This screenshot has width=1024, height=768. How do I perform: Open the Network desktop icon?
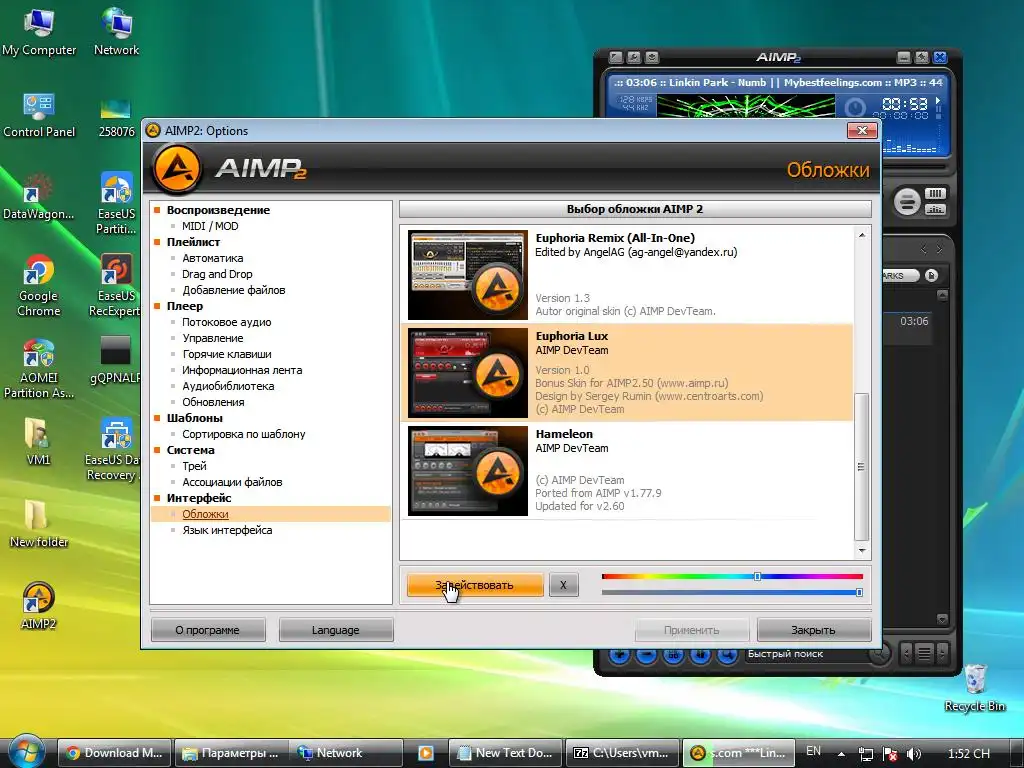click(x=116, y=32)
